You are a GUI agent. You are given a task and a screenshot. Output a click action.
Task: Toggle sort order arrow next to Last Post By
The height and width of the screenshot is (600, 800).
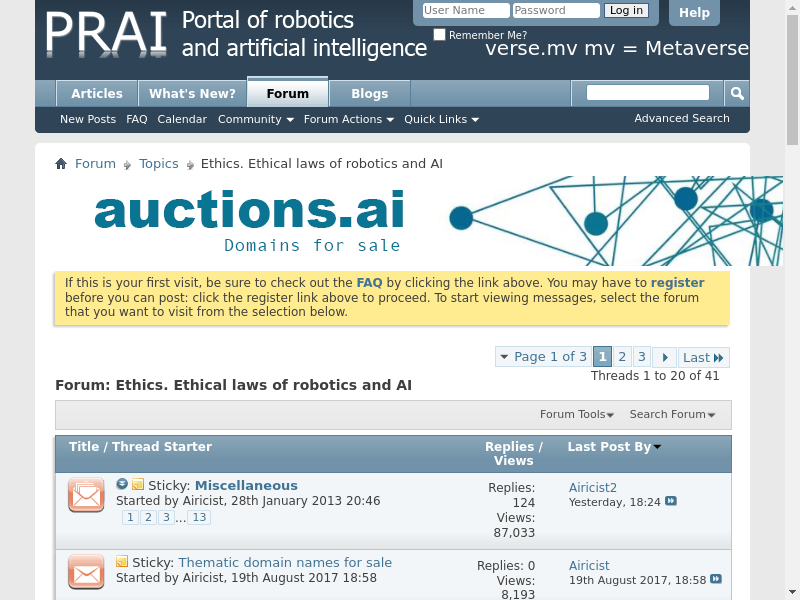pos(657,447)
